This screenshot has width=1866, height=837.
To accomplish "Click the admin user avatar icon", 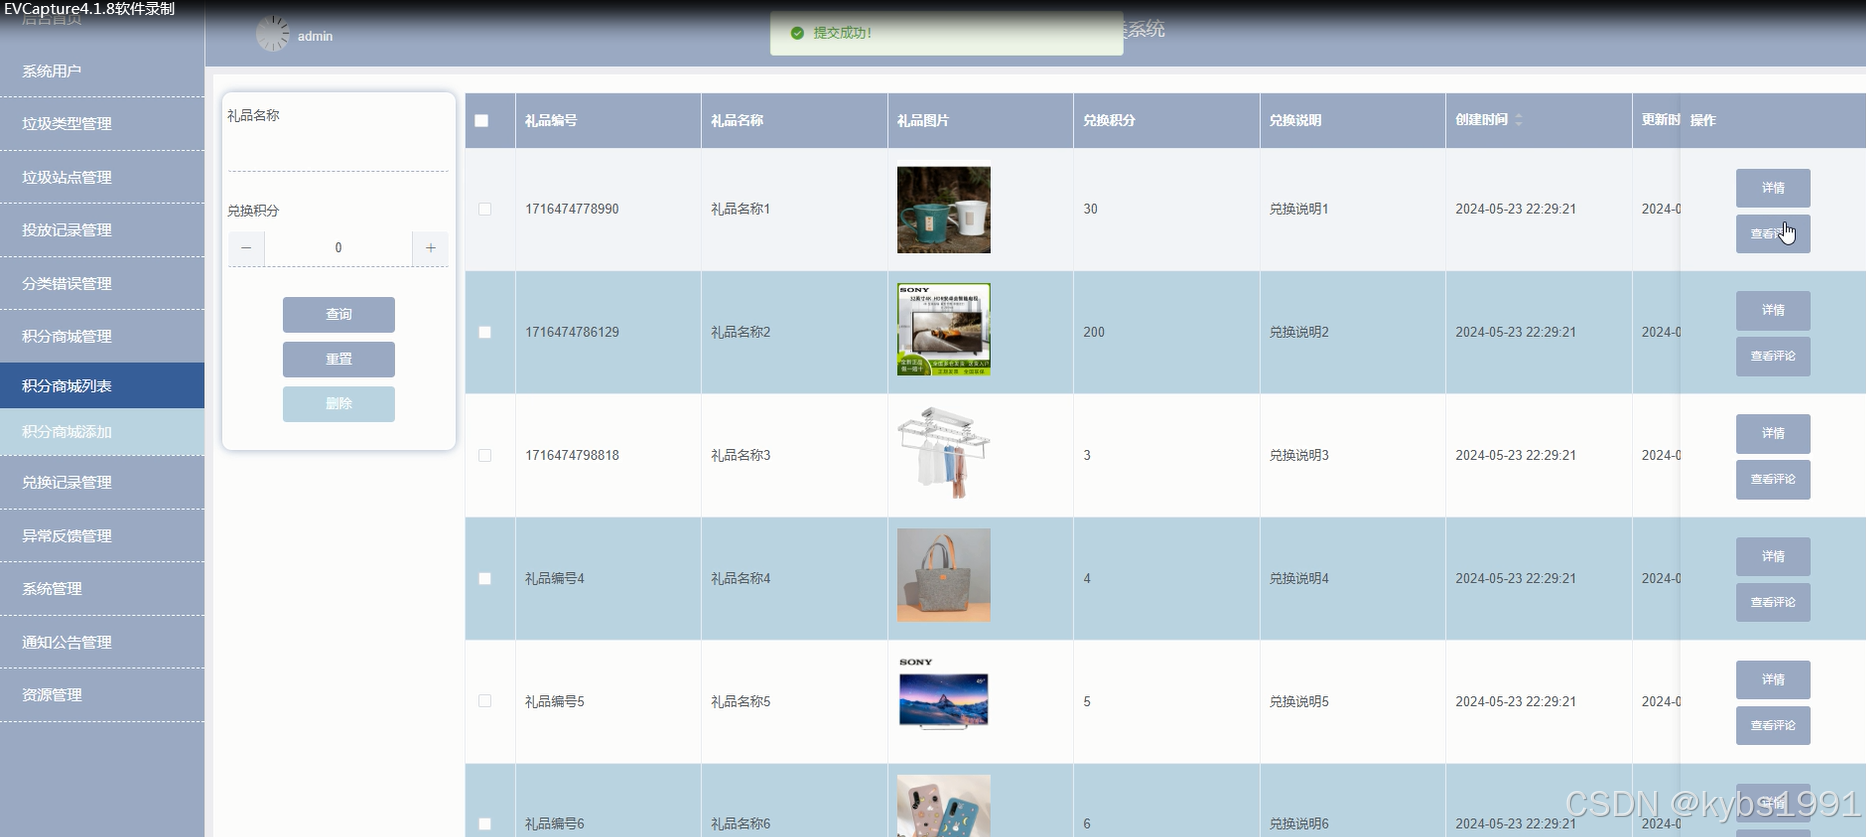I will [x=273, y=35].
